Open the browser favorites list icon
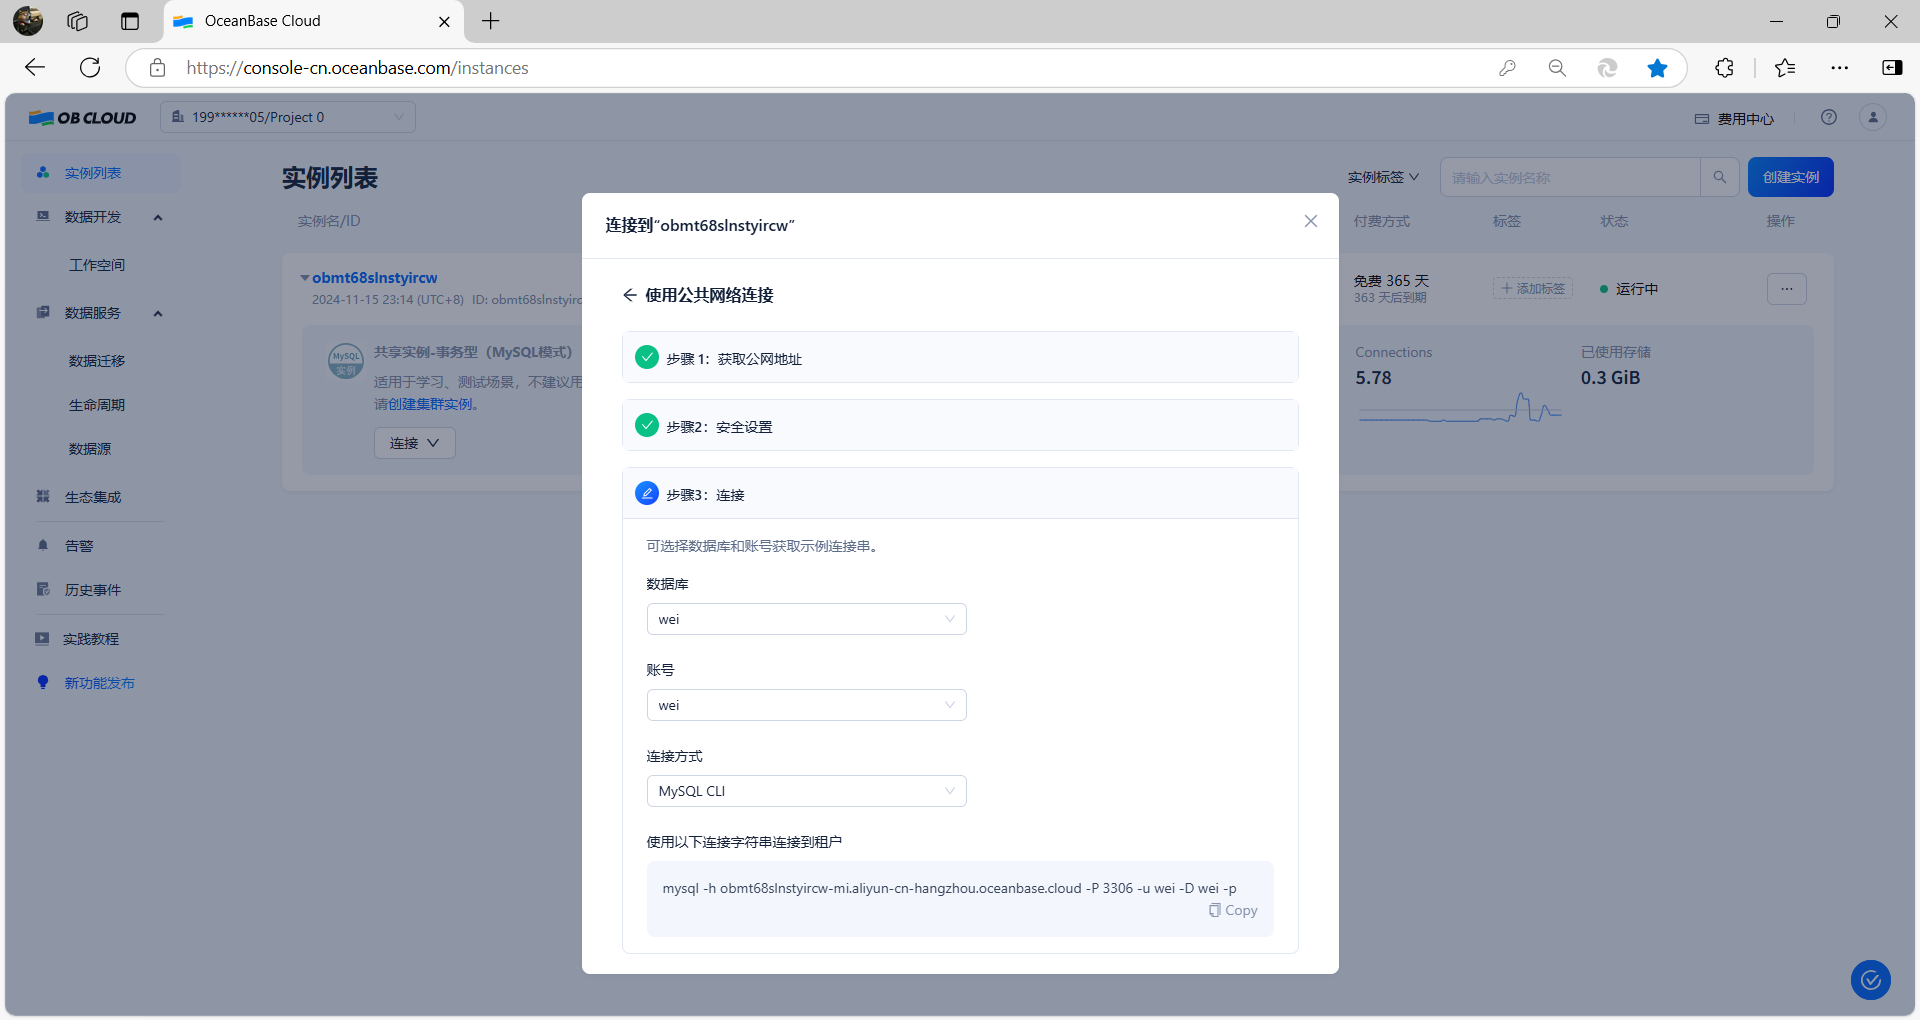Image resolution: width=1920 pixels, height=1020 pixels. [x=1785, y=68]
